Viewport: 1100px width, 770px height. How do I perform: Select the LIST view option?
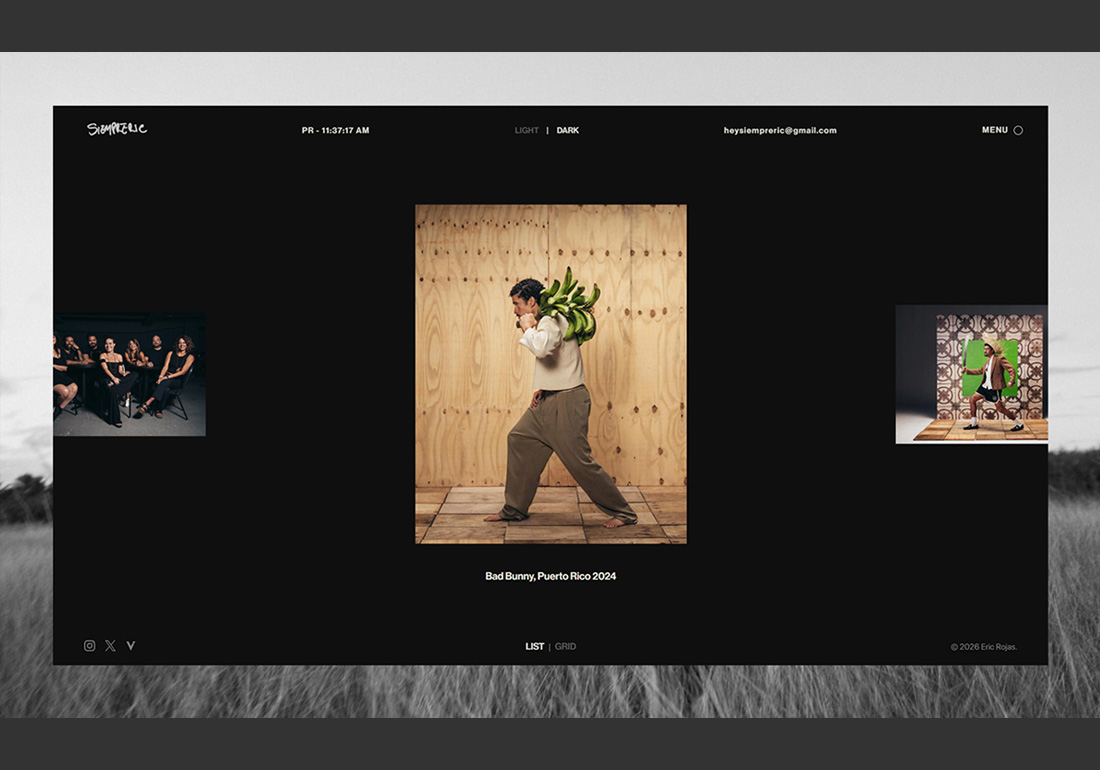(x=535, y=646)
